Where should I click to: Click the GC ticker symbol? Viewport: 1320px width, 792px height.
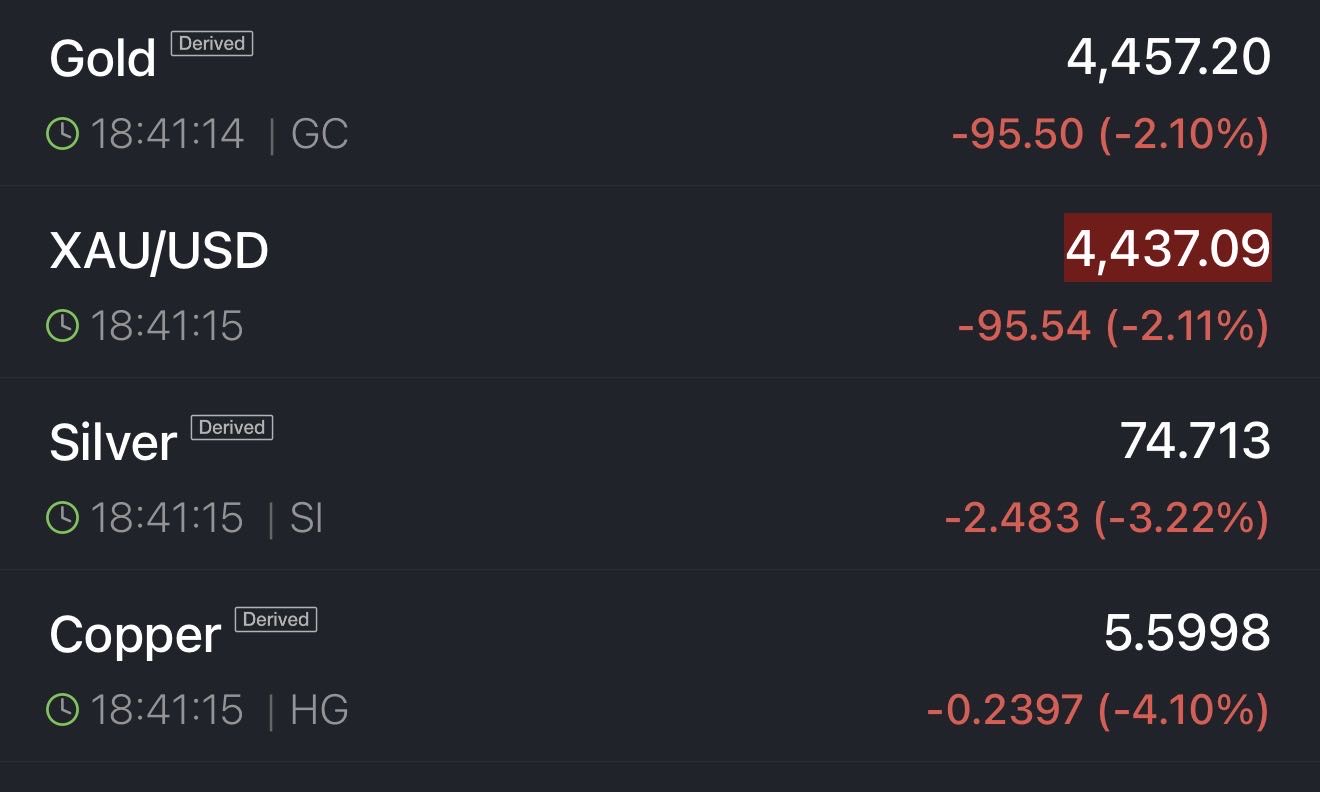320,134
